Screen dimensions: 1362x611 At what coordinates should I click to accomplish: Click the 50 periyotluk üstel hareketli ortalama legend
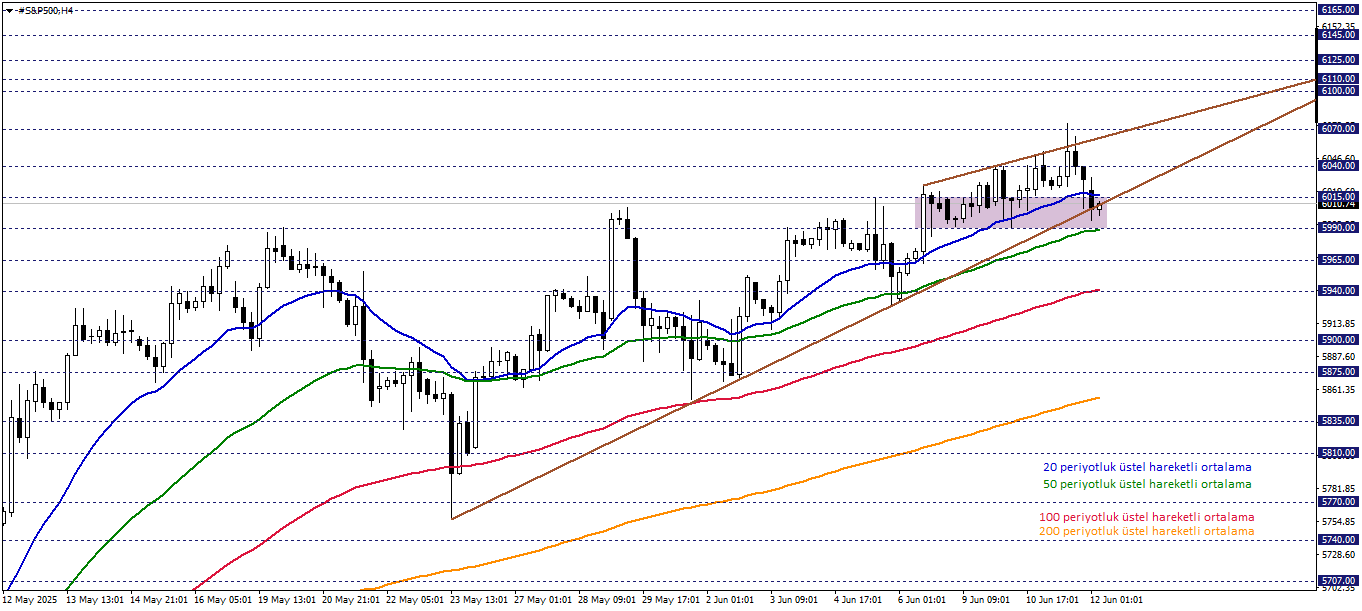click(1147, 484)
